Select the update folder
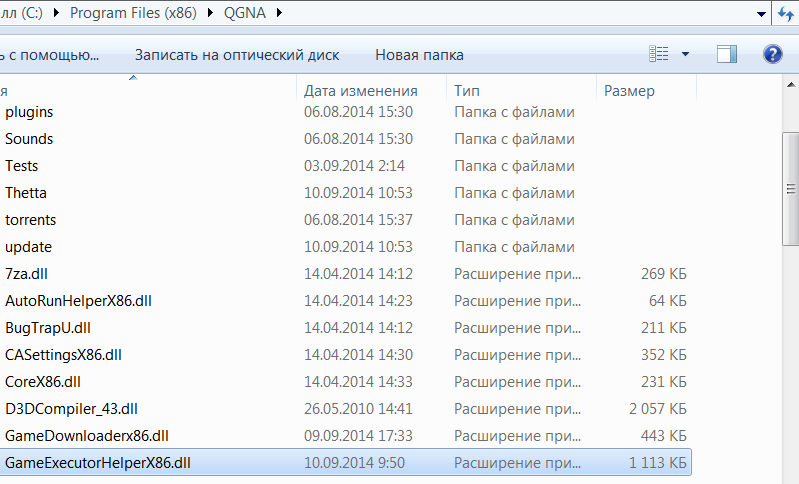The height and width of the screenshot is (484, 799). click(x=29, y=247)
